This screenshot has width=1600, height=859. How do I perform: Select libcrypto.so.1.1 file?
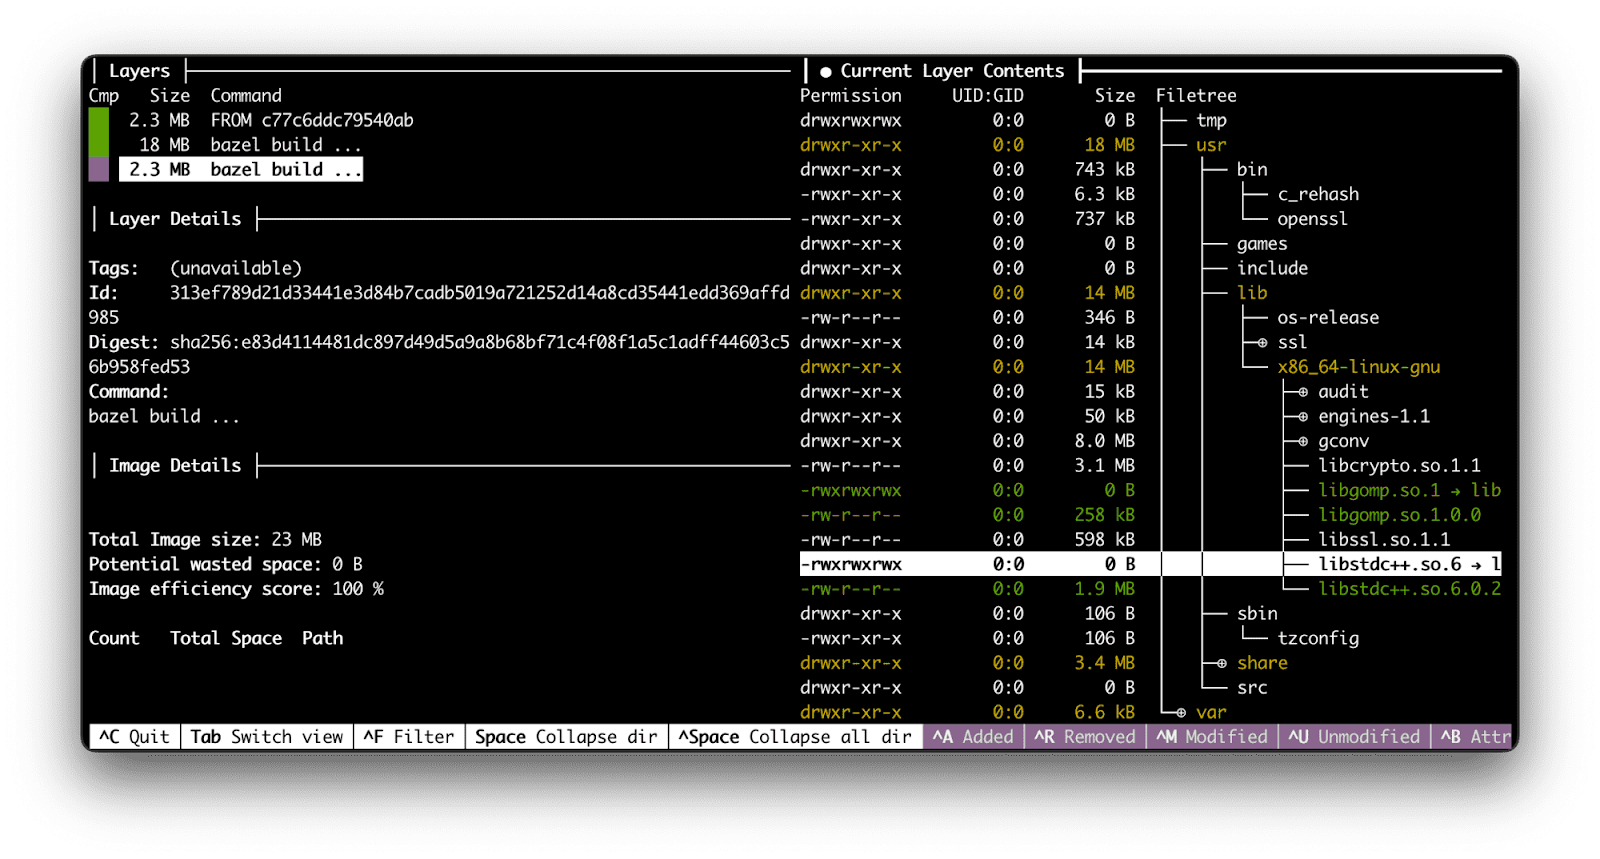click(x=1399, y=466)
